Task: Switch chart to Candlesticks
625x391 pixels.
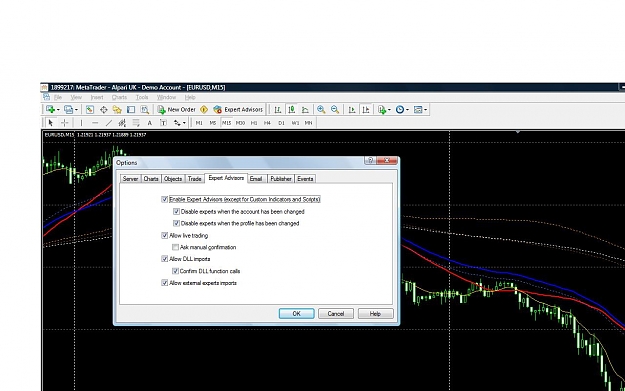Action: (291, 109)
